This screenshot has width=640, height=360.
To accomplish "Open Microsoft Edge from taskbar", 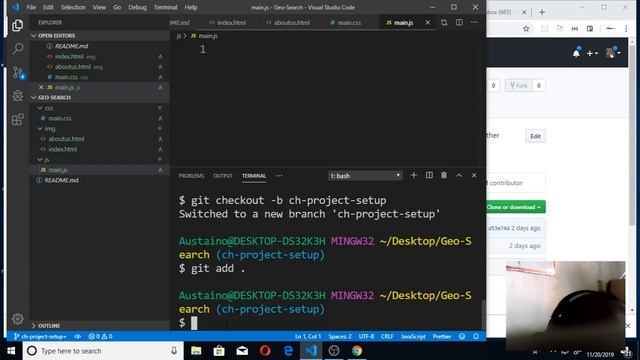I will [x=288, y=351].
